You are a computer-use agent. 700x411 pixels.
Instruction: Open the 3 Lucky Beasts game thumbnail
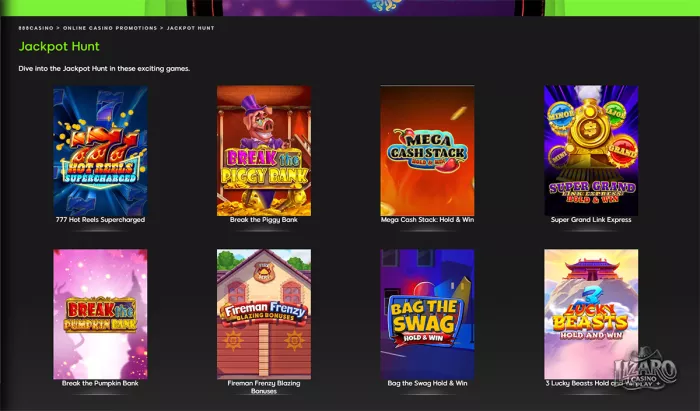pos(591,314)
